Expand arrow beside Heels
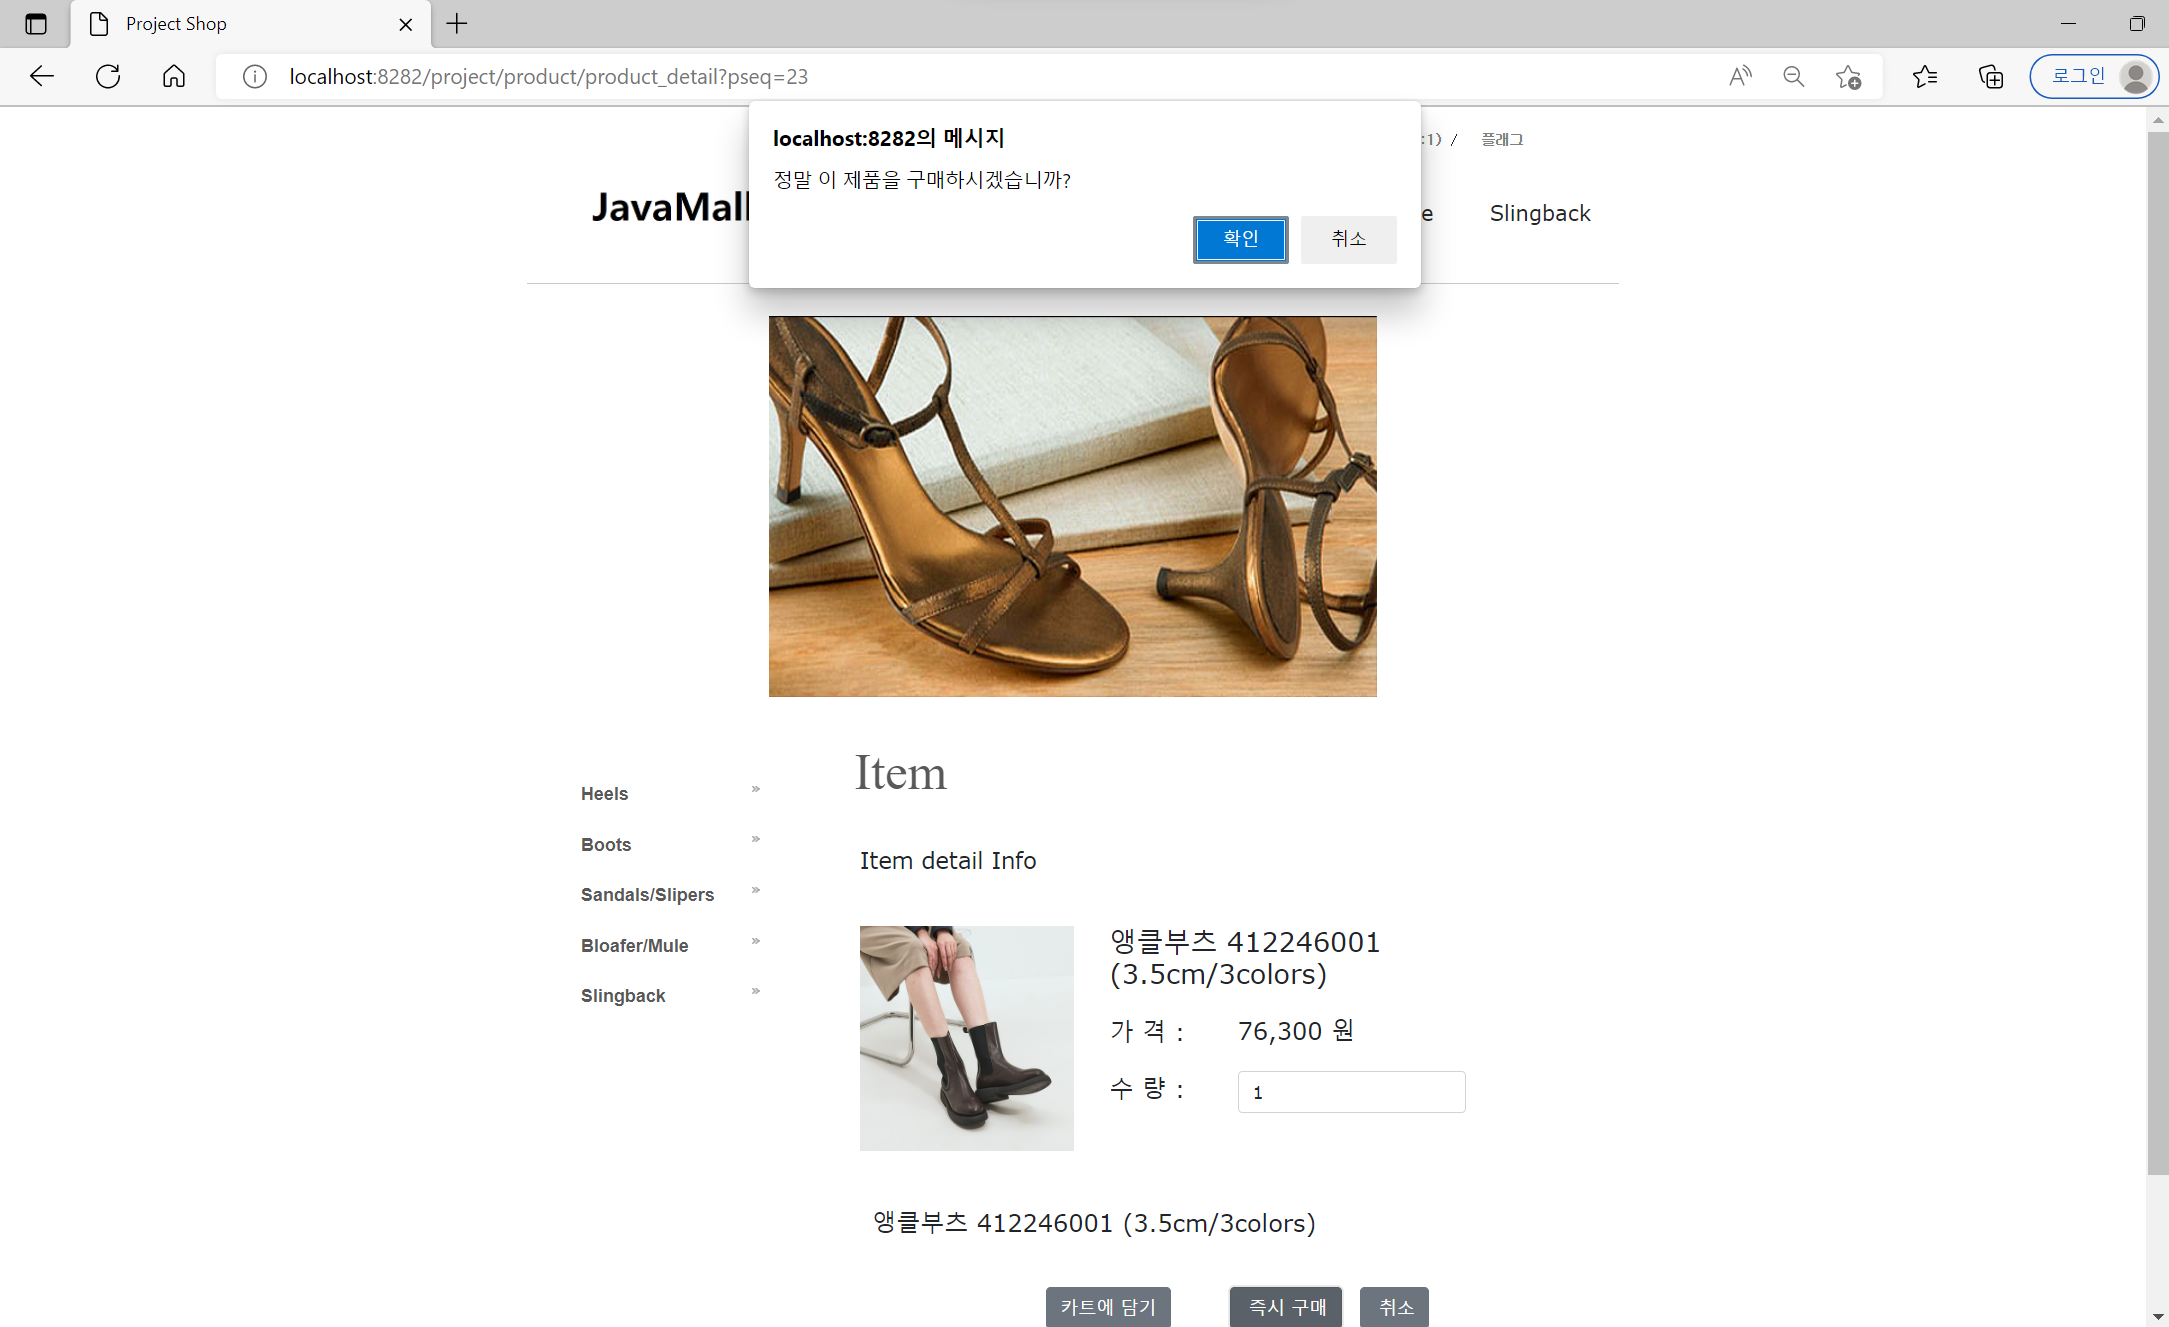The image size is (2169, 1327). tap(756, 789)
